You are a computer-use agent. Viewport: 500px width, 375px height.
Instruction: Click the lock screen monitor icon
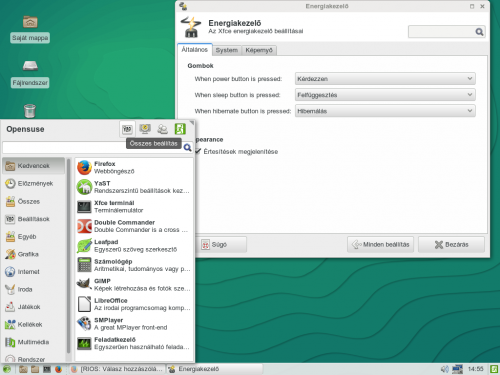[x=145, y=129]
